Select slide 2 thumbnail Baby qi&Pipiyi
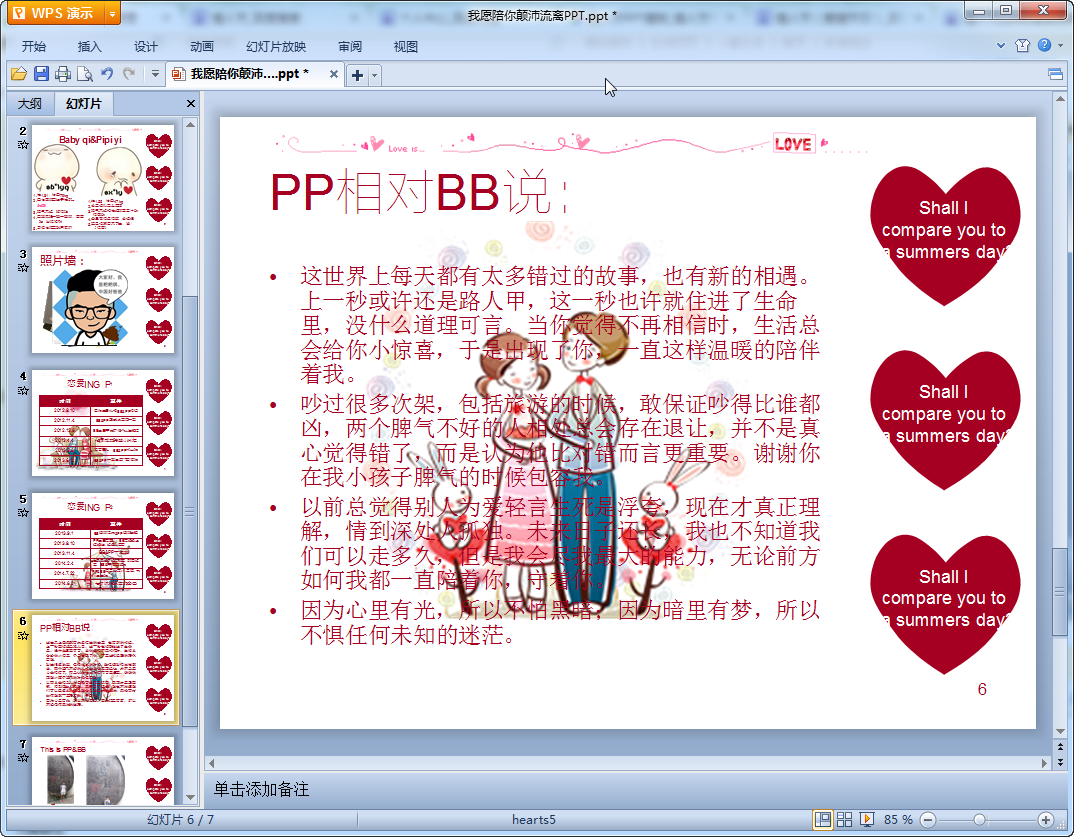 tap(103, 178)
